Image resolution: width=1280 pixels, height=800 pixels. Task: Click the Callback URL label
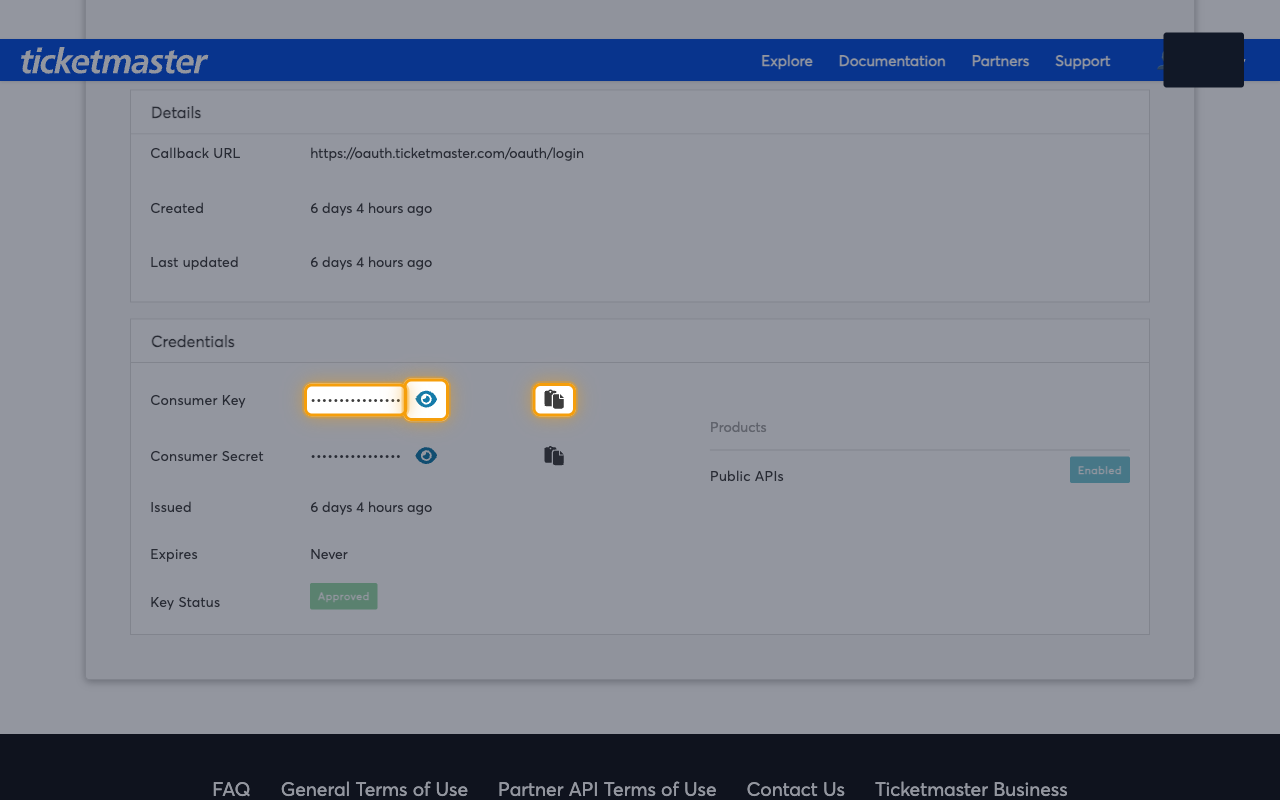[x=195, y=153]
